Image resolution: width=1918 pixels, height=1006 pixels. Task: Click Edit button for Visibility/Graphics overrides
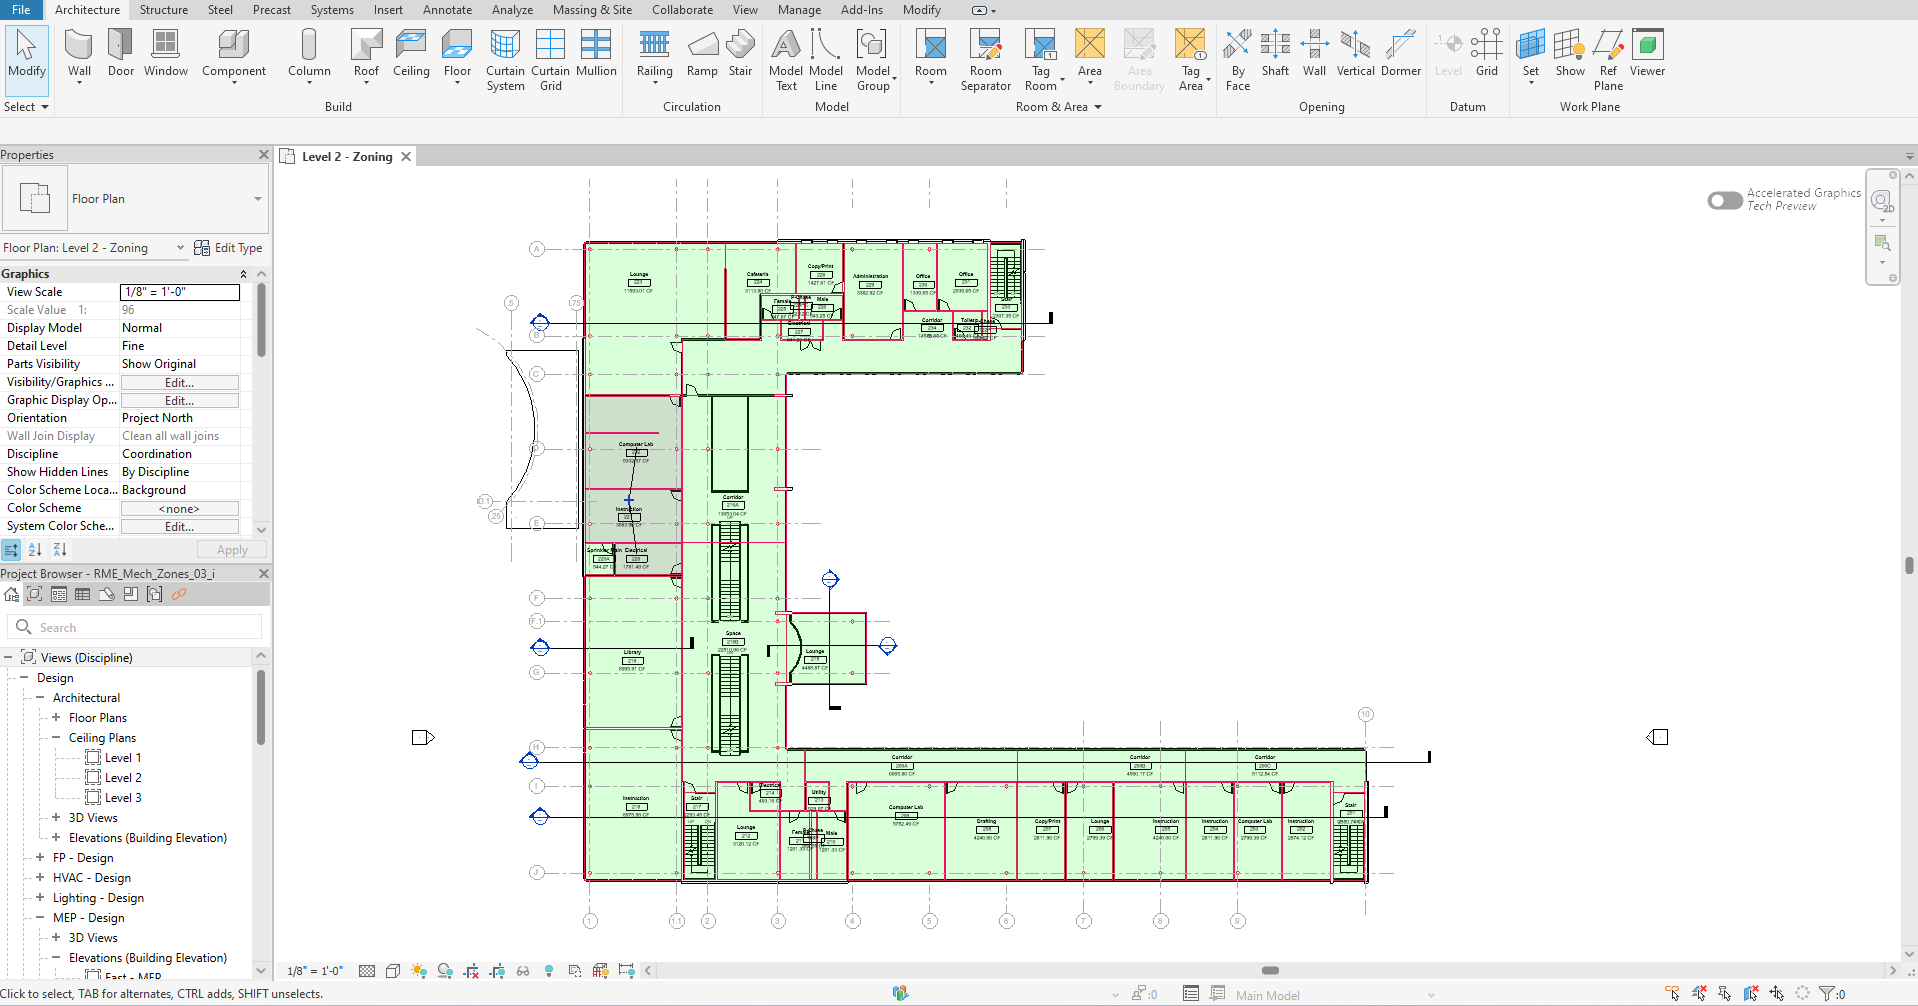tap(180, 383)
